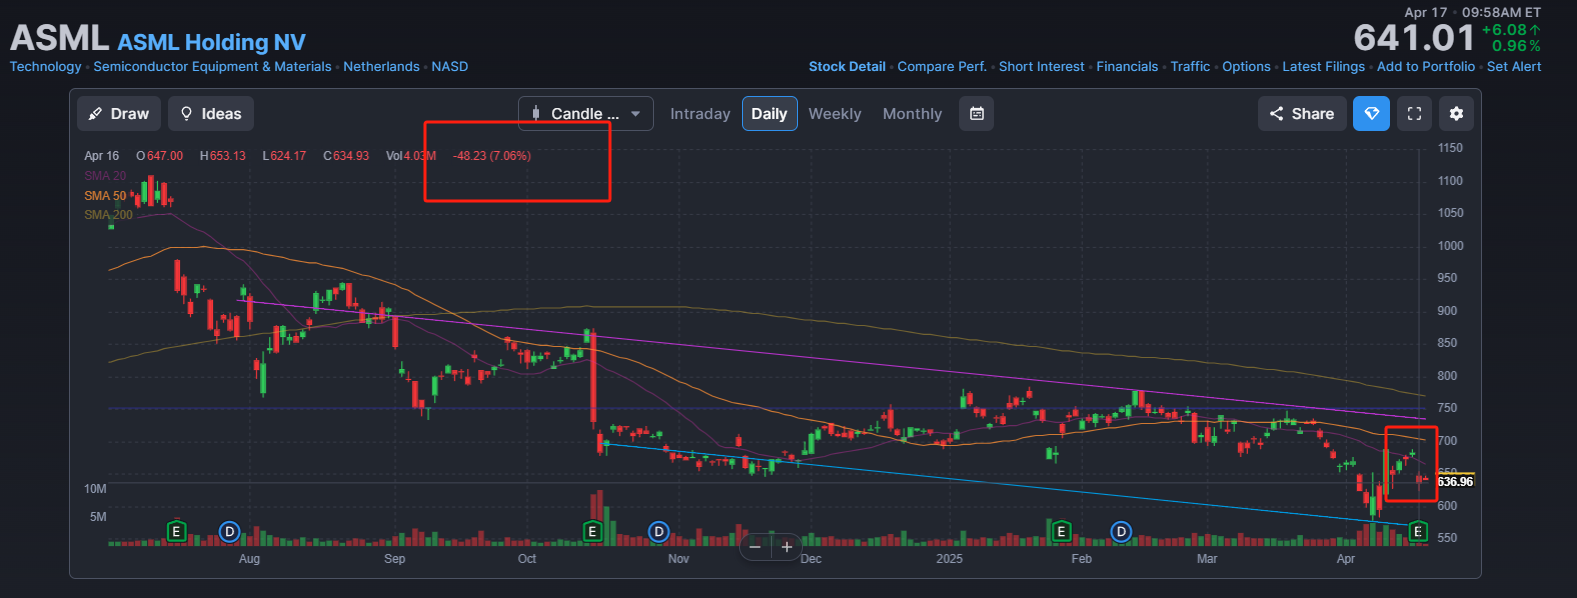Image resolution: width=1577 pixels, height=598 pixels.
Task: Switch to the Intraday timeframe
Action: (x=700, y=114)
